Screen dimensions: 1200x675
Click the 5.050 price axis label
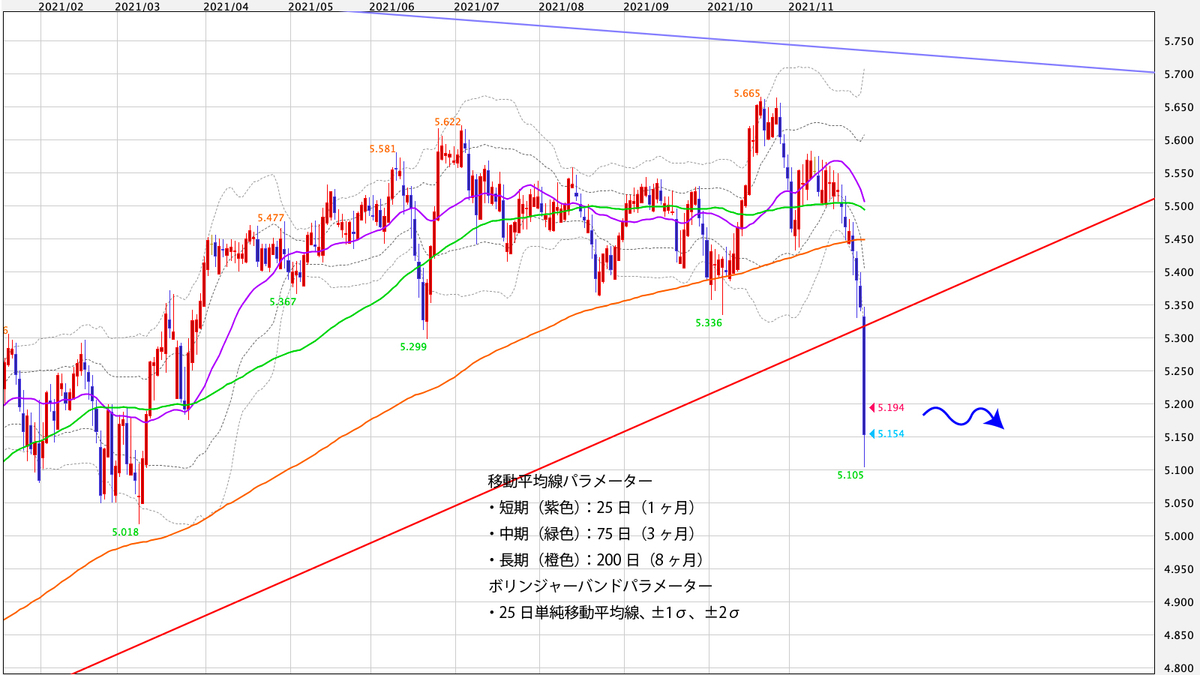coord(1179,503)
